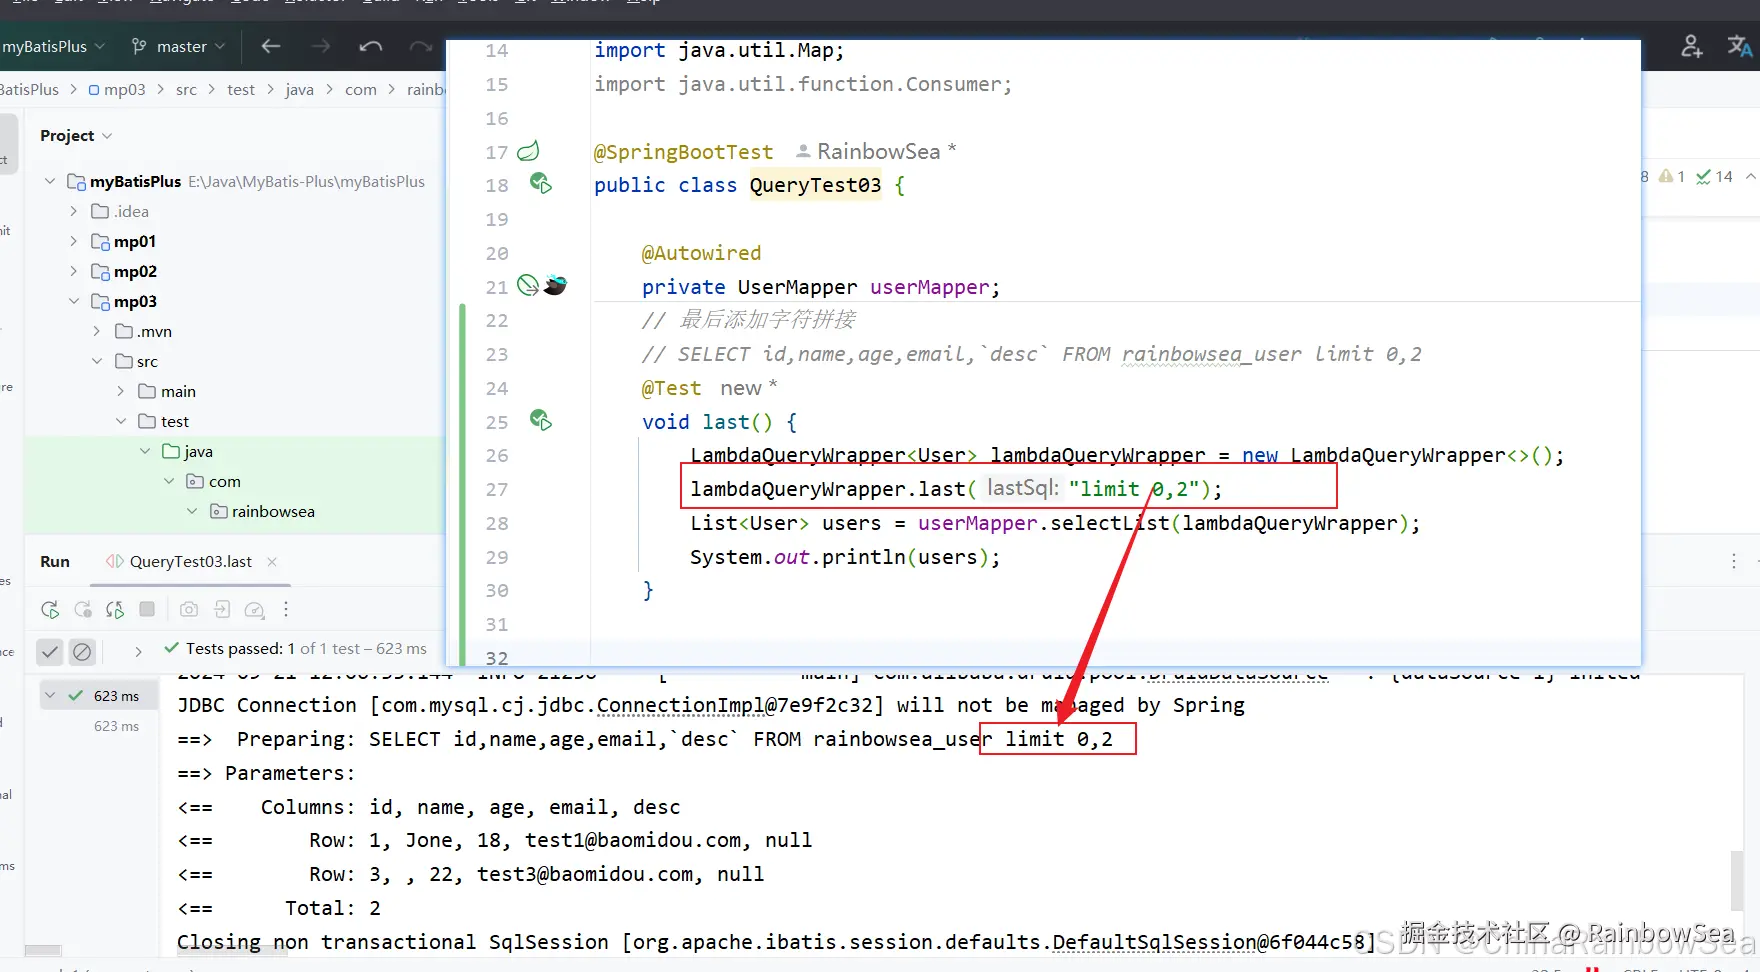This screenshot has width=1760, height=972.
Task: Open the master branch dropdown
Action: (179, 46)
